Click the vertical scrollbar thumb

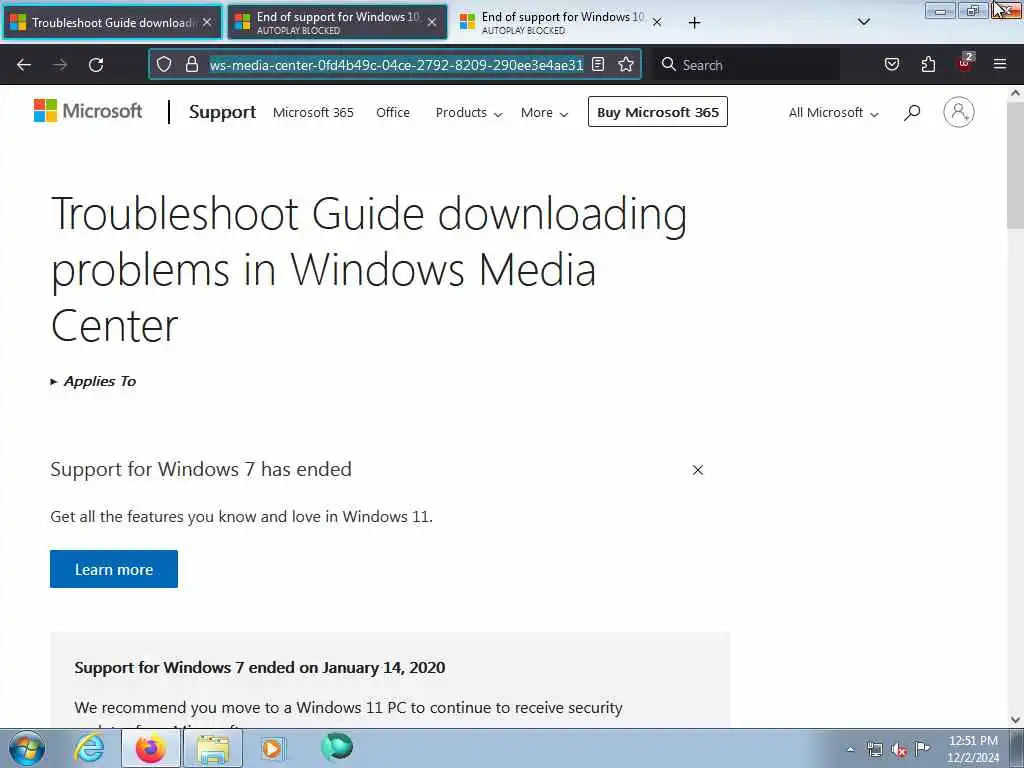click(1015, 165)
